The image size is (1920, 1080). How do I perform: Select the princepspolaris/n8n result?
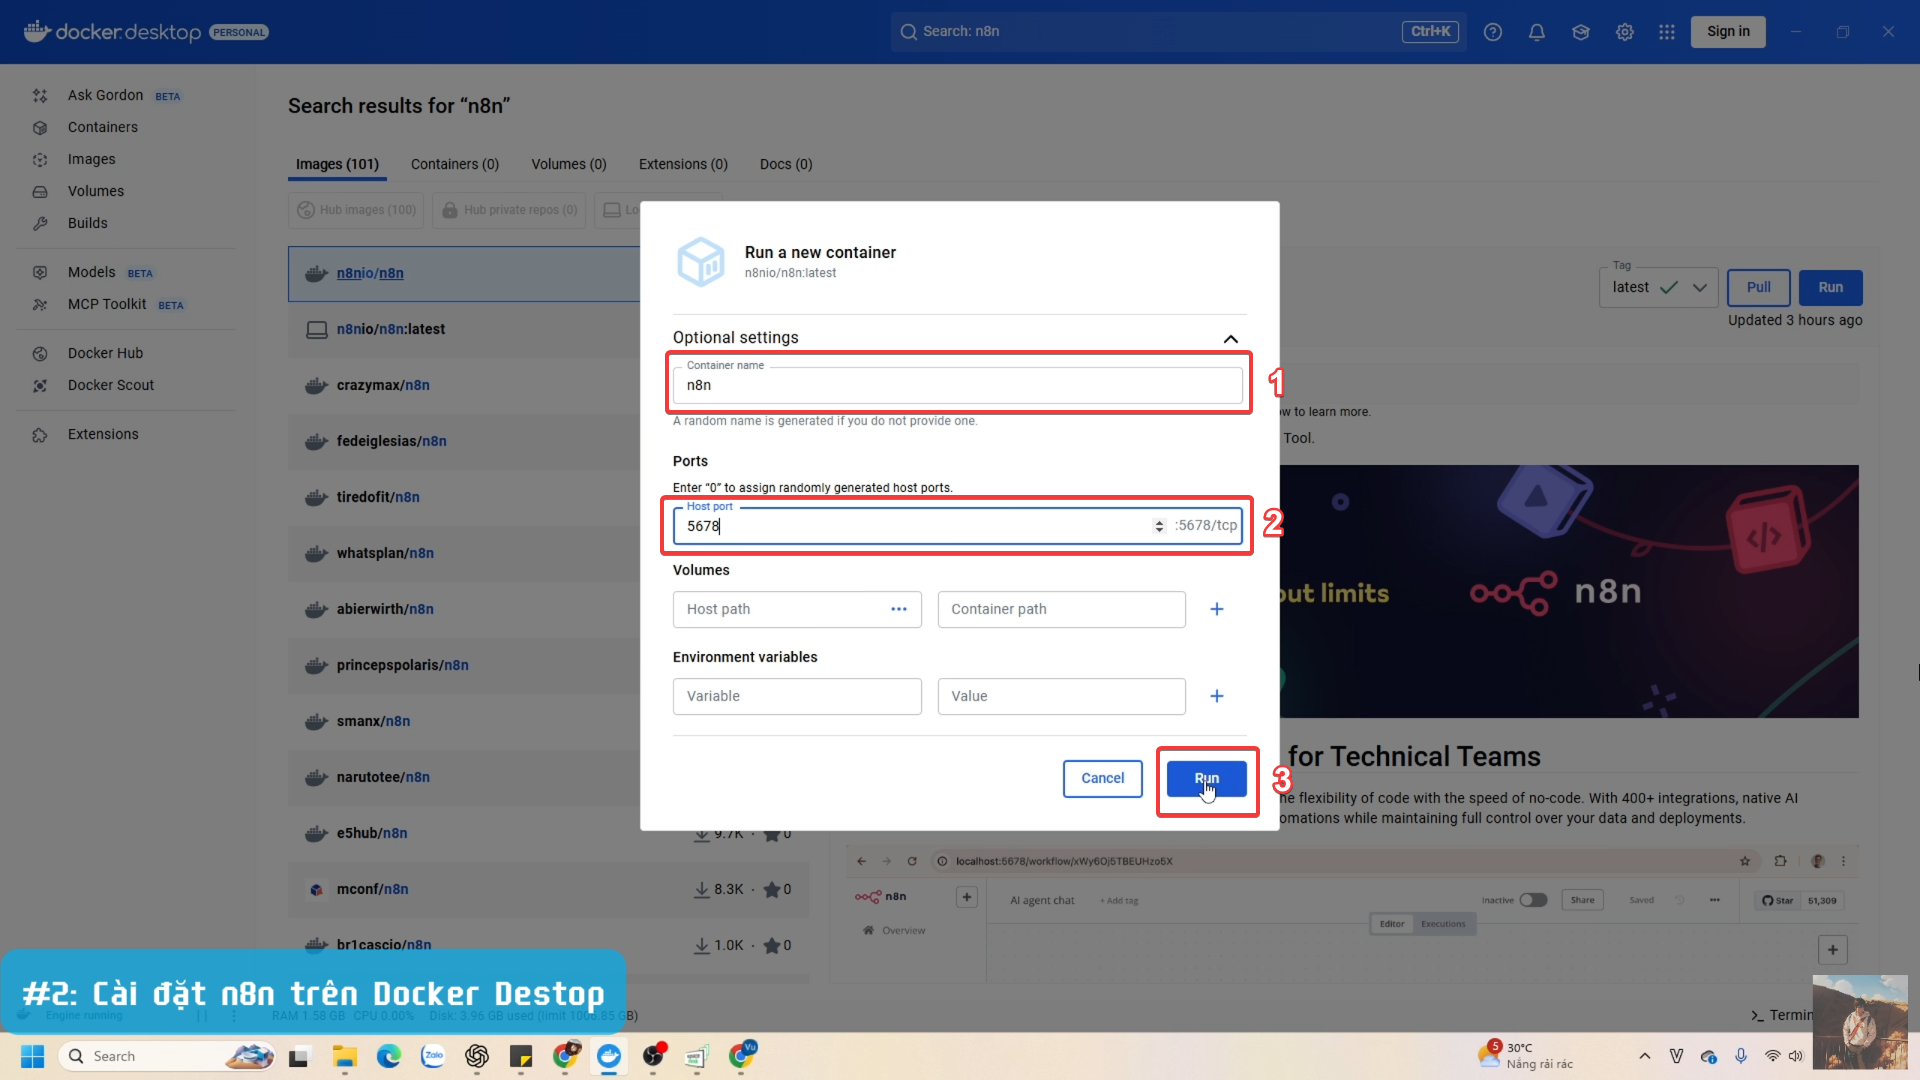464,665
